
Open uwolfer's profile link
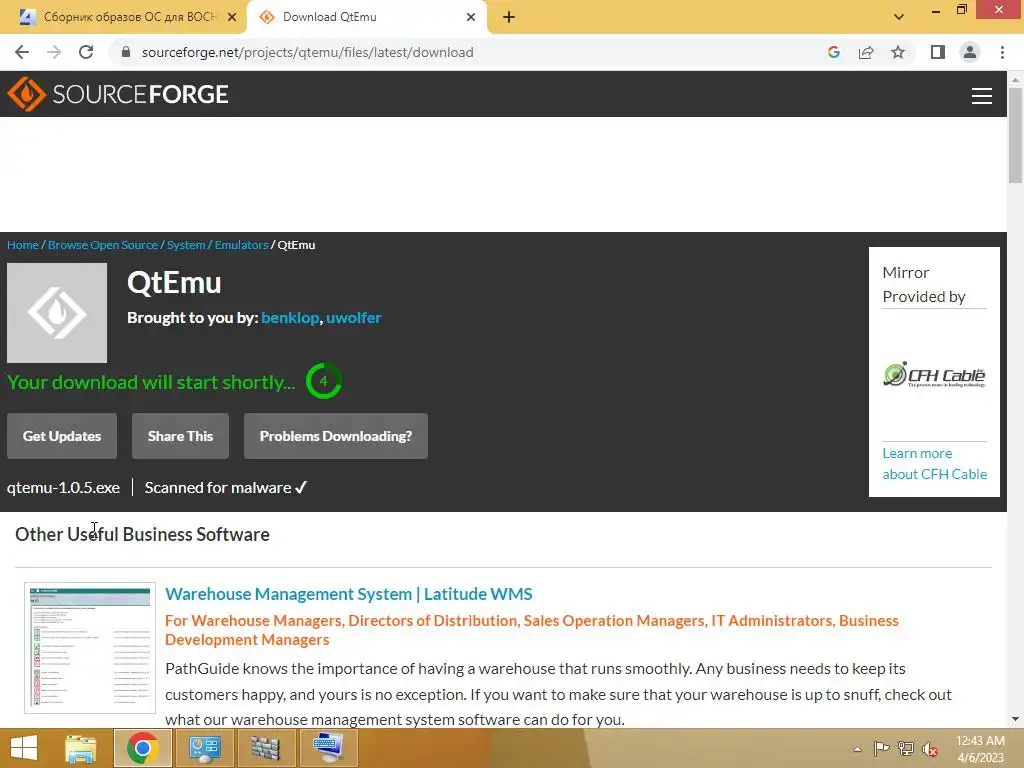coord(353,317)
